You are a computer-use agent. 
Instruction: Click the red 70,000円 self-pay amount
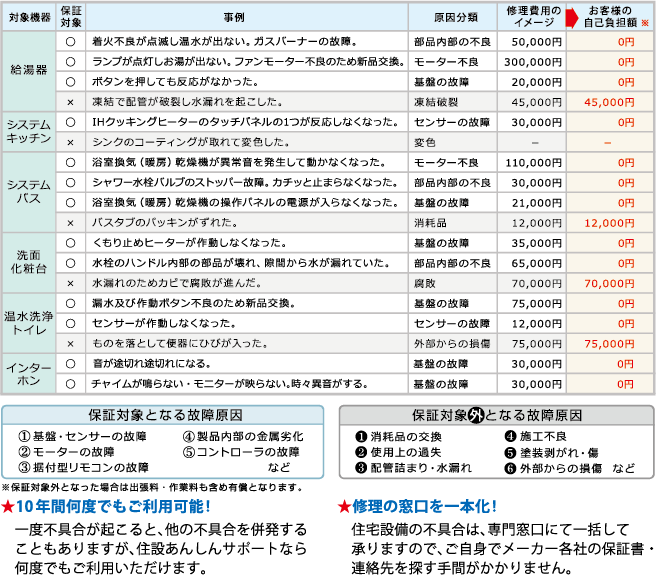point(609,284)
